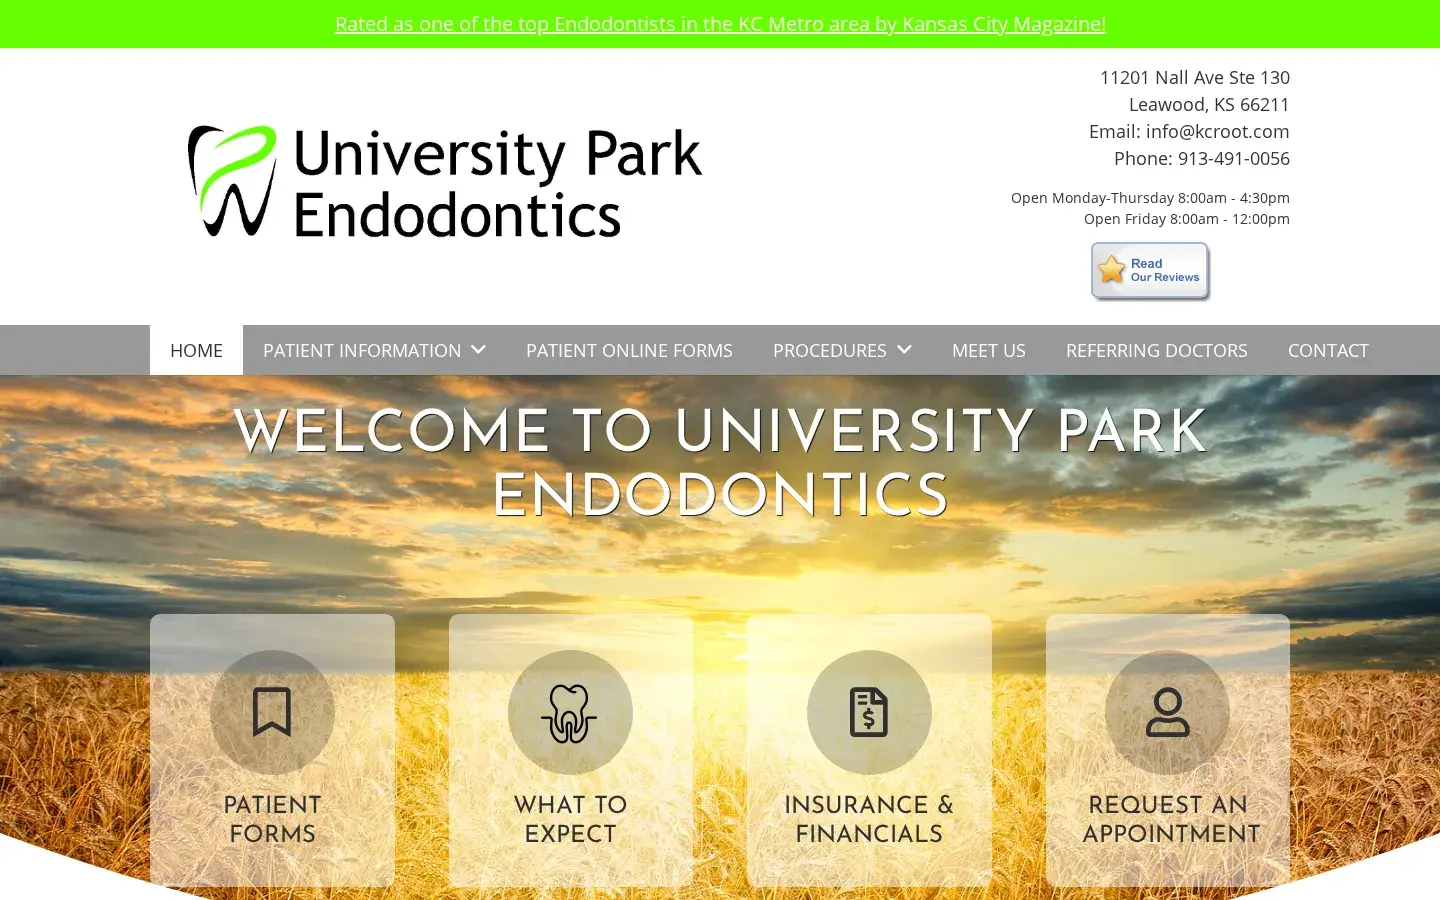Click the University Park Endodontics logo wordmark
Screen dimensions: 1440x900
click(x=497, y=183)
